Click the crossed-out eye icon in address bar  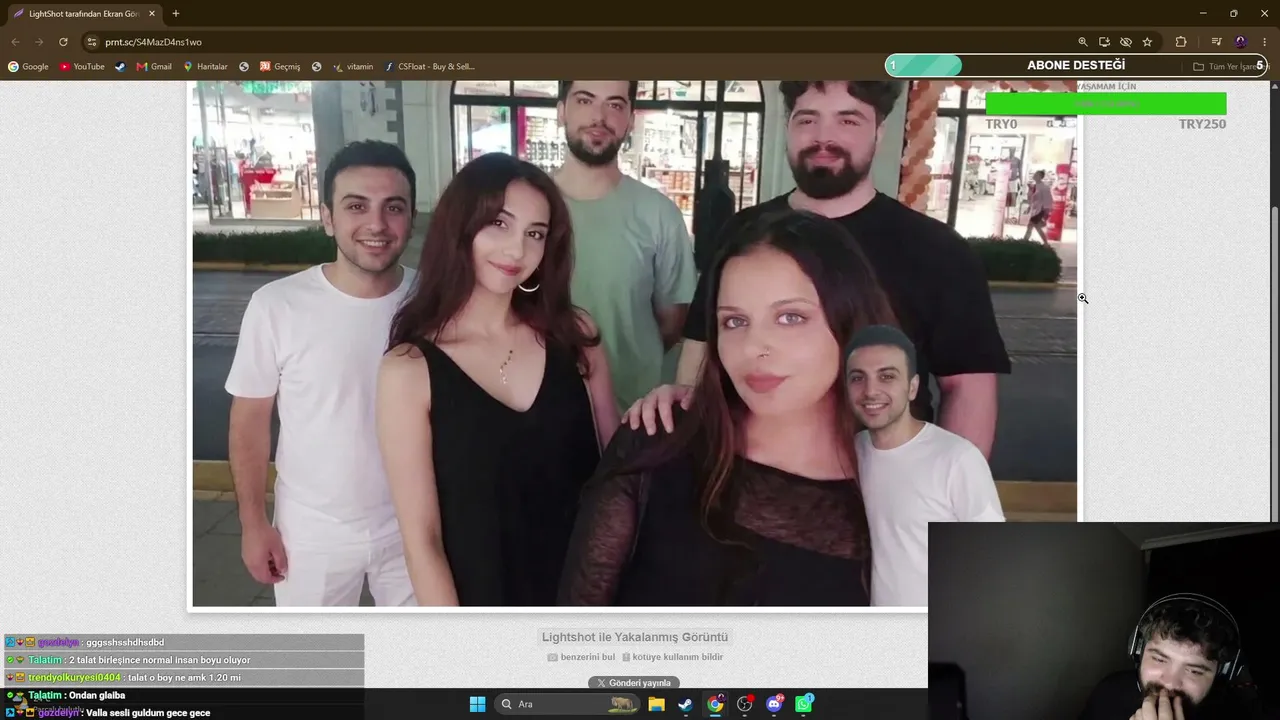(x=1126, y=42)
